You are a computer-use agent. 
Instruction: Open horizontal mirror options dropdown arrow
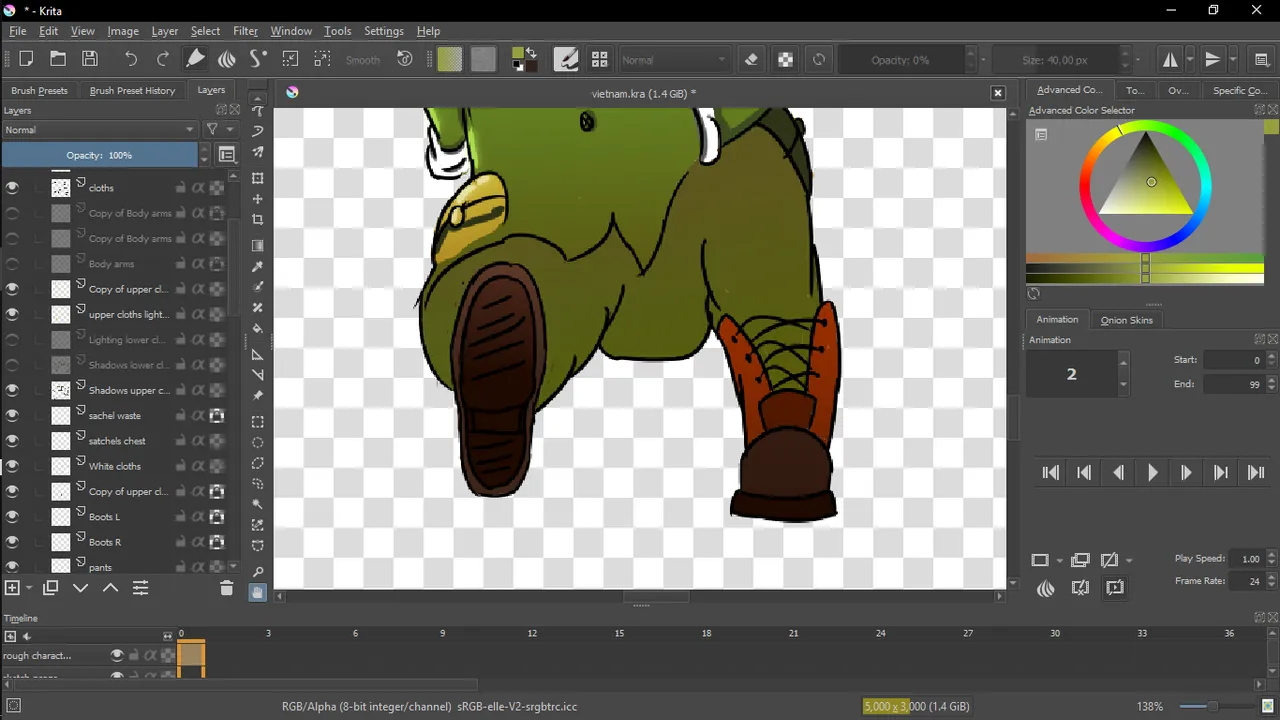tap(1190, 60)
